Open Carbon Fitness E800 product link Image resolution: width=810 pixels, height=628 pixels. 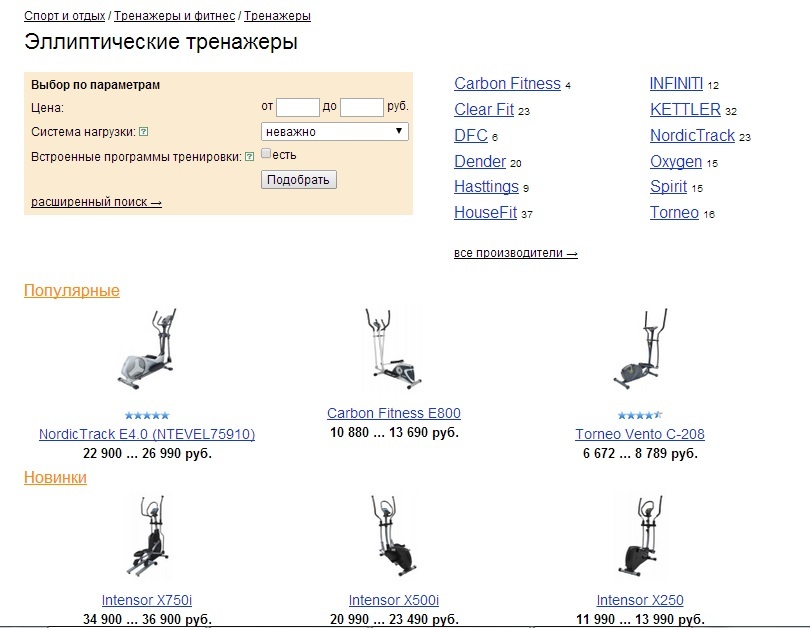point(394,413)
